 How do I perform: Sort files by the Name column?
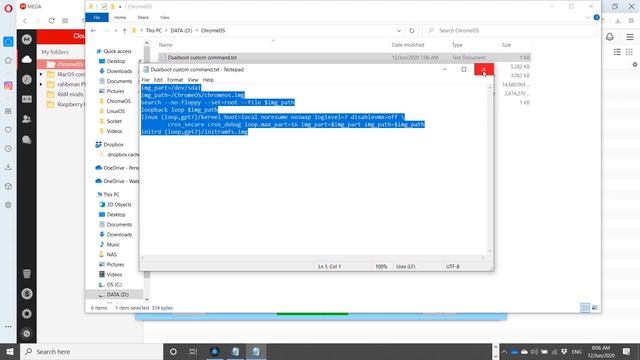(x=166, y=45)
